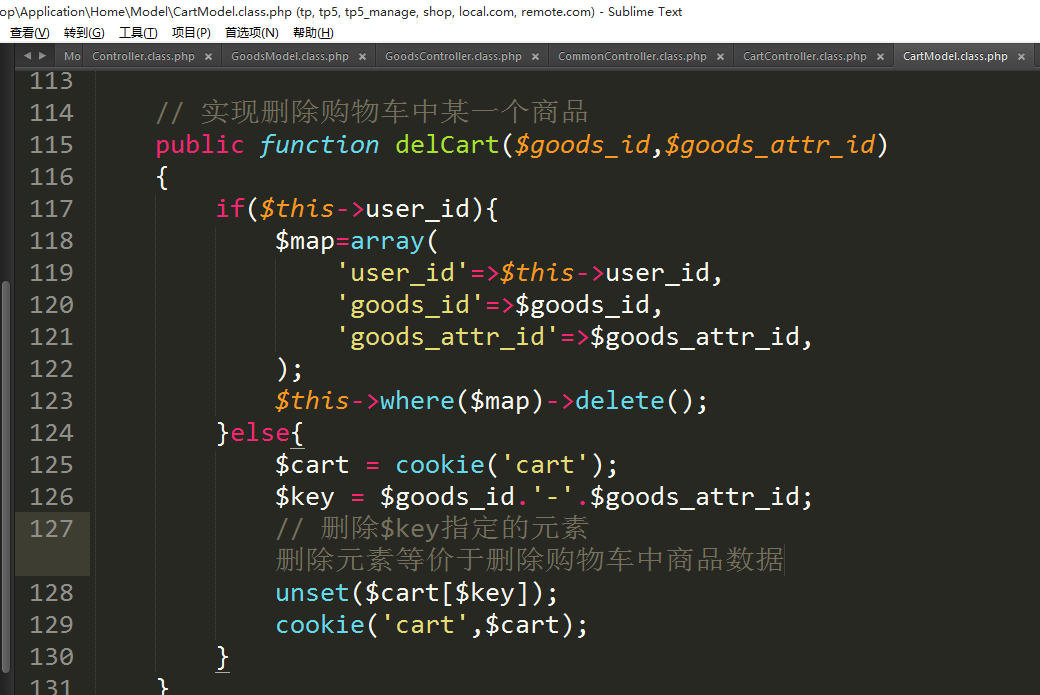The image size is (1040, 695).
Task: Open the 首选项(N) Preferences menu
Action: (x=251, y=33)
